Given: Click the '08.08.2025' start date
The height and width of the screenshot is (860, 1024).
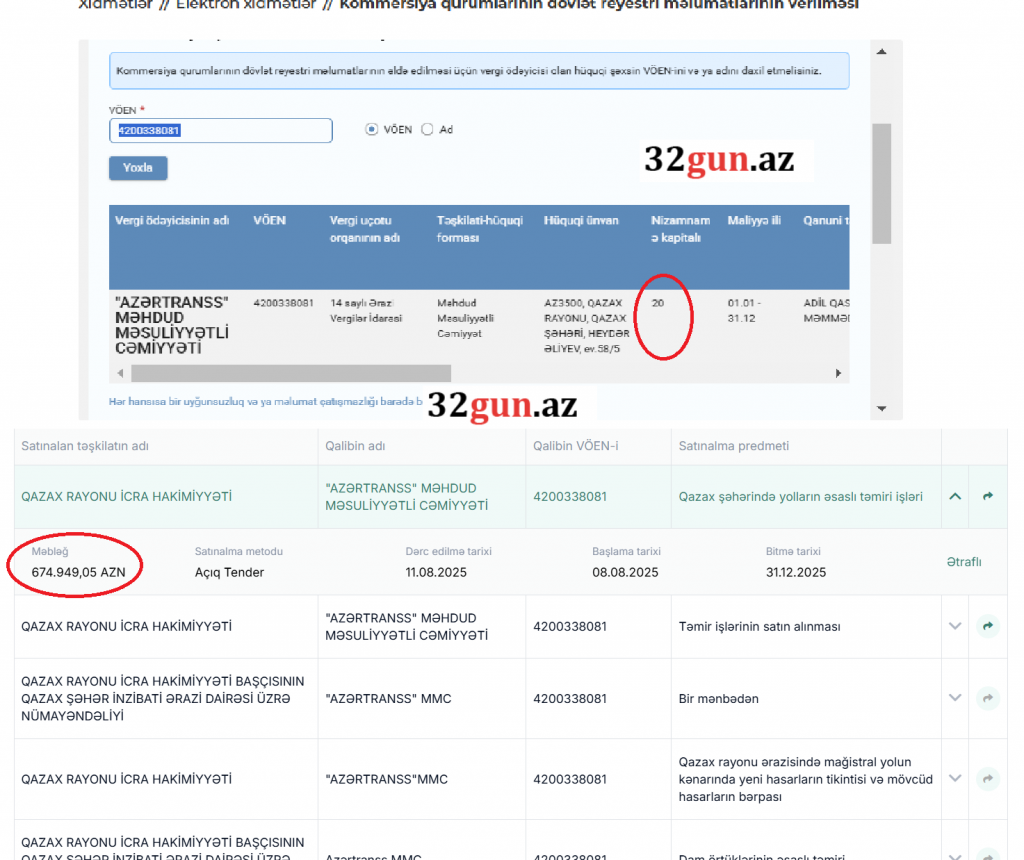Looking at the screenshot, I should 625,573.
